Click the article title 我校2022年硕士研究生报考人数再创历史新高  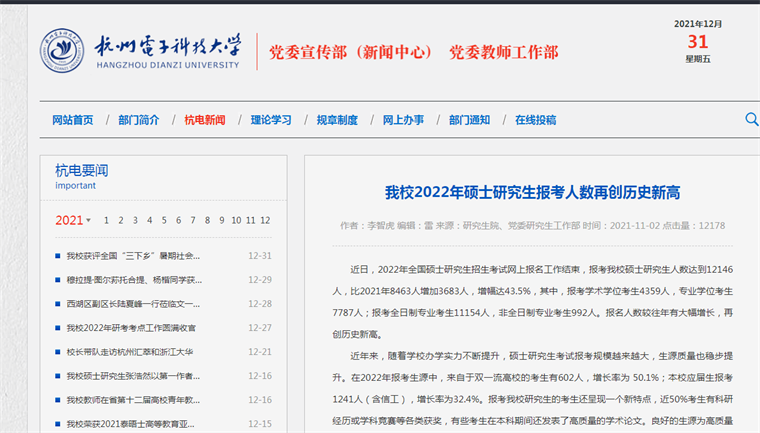pyautogui.click(x=532, y=192)
